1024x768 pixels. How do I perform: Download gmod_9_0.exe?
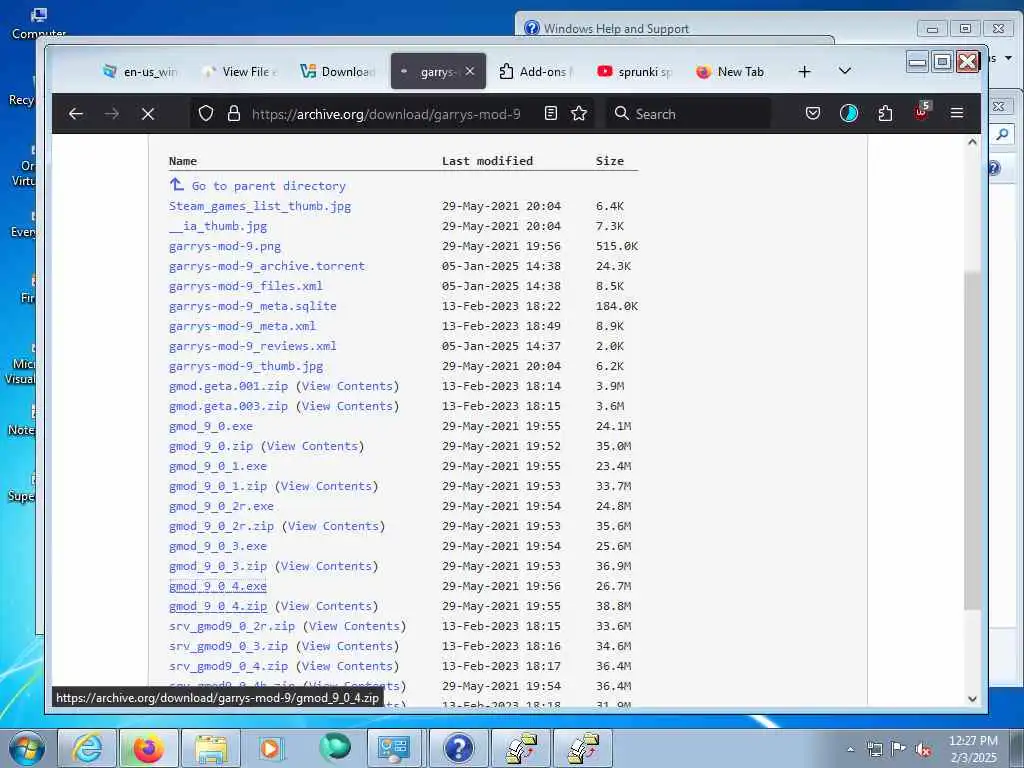point(211,426)
